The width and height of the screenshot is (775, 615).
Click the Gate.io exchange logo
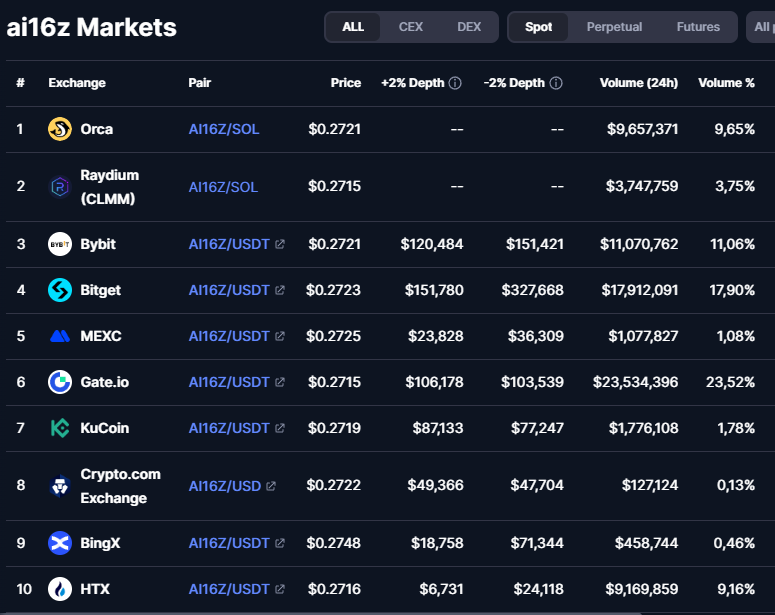tap(60, 382)
